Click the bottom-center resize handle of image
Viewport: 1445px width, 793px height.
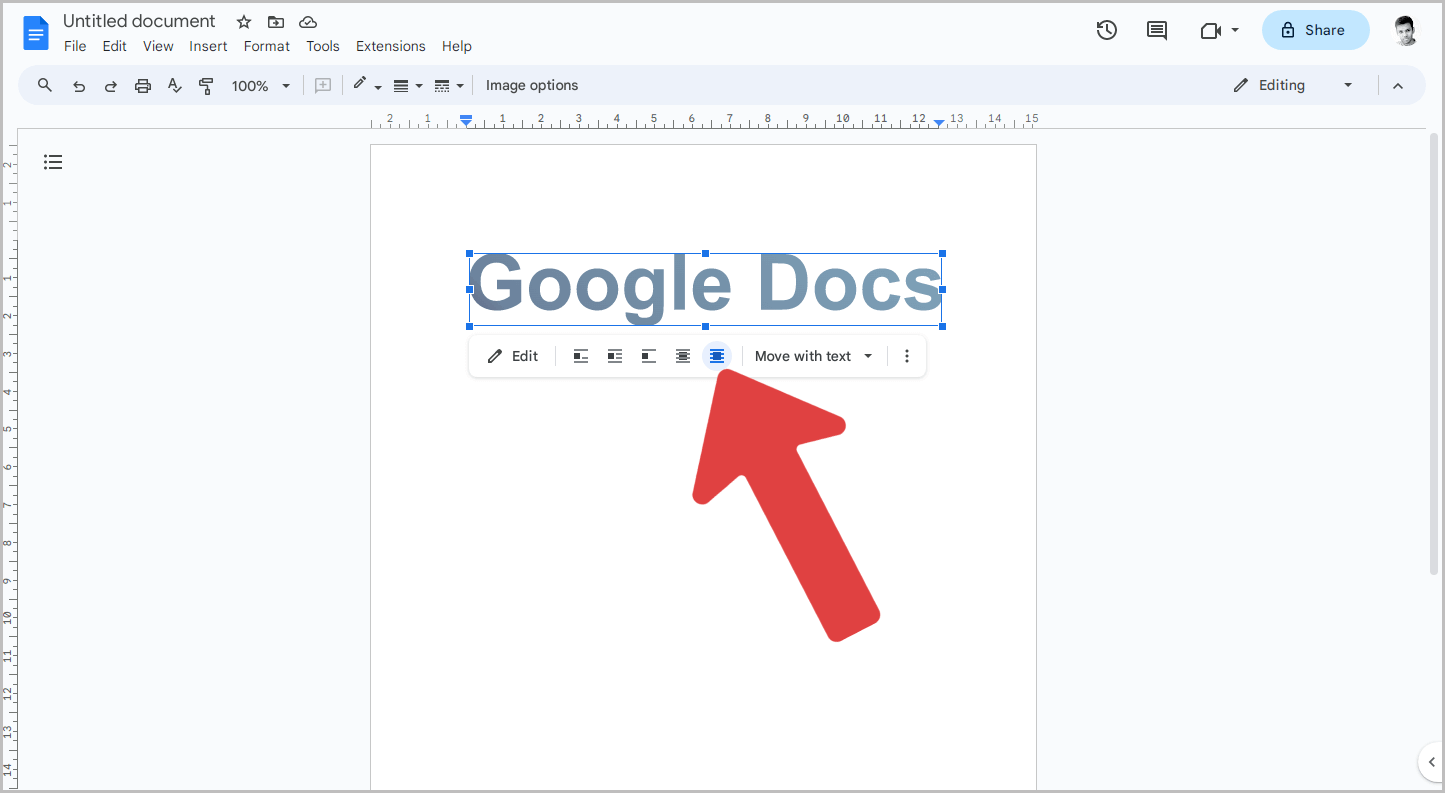706,326
